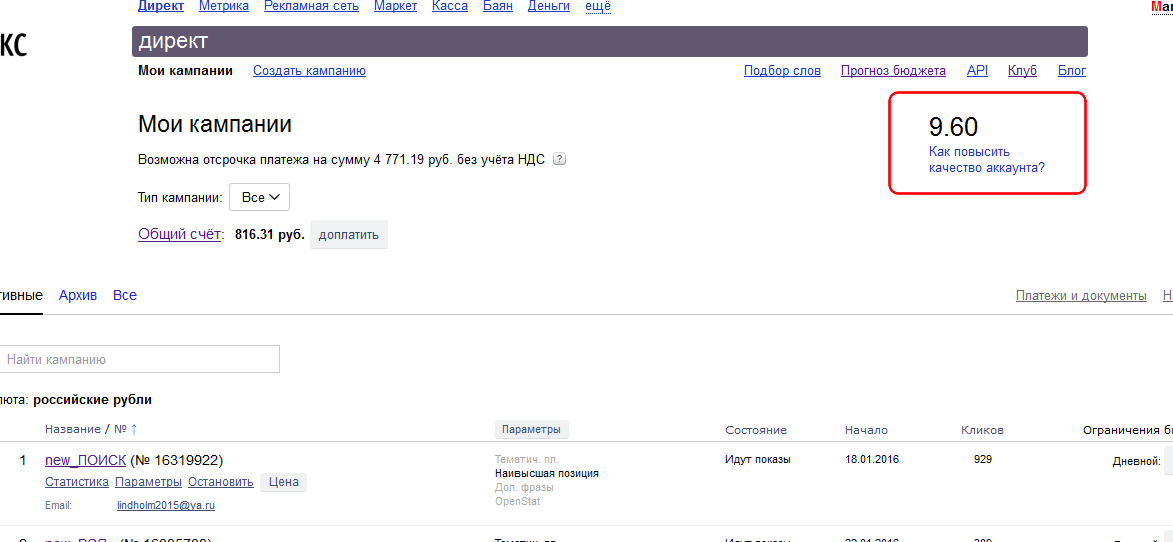Click the 9.60 account quality score
Image resolution: width=1173 pixels, height=542 pixels.
(953, 127)
